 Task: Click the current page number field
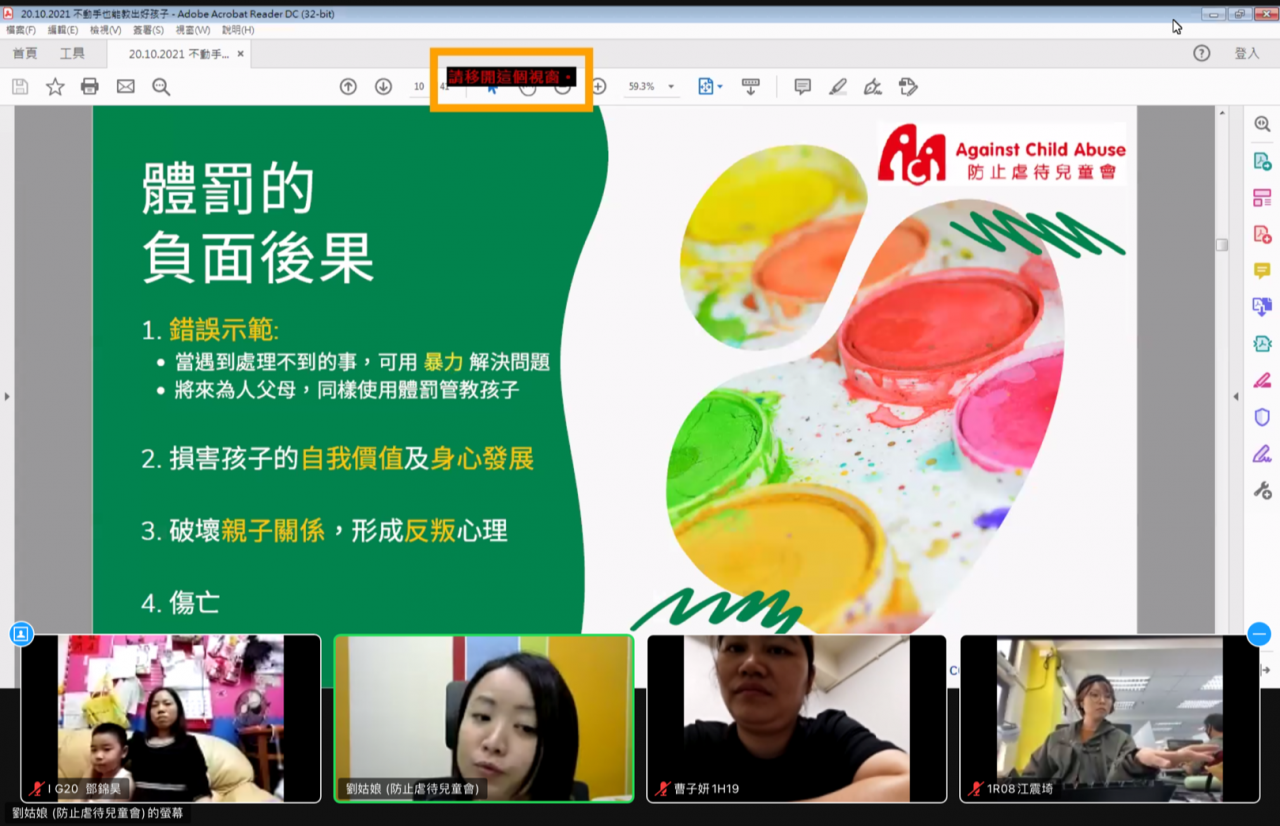pyautogui.click(x=418, y=87)
